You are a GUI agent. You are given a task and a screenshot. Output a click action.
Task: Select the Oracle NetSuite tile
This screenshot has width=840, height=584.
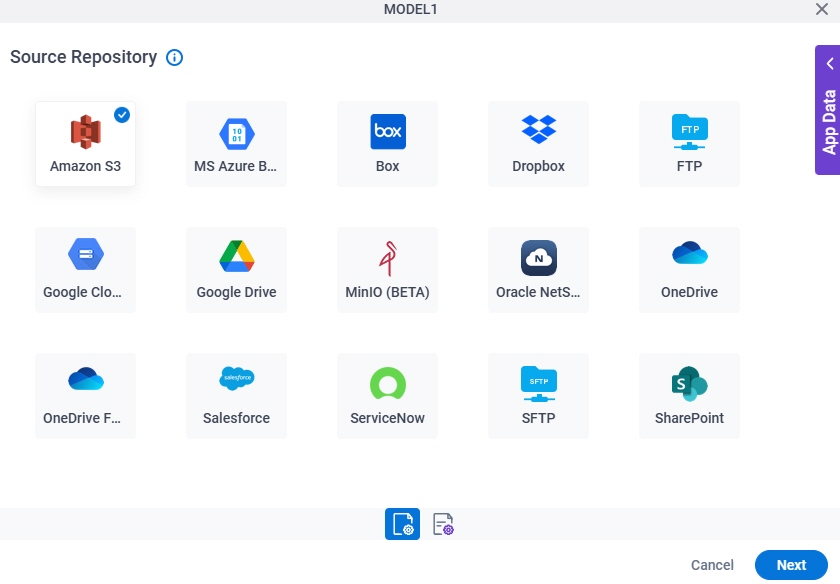pos(538,269)
